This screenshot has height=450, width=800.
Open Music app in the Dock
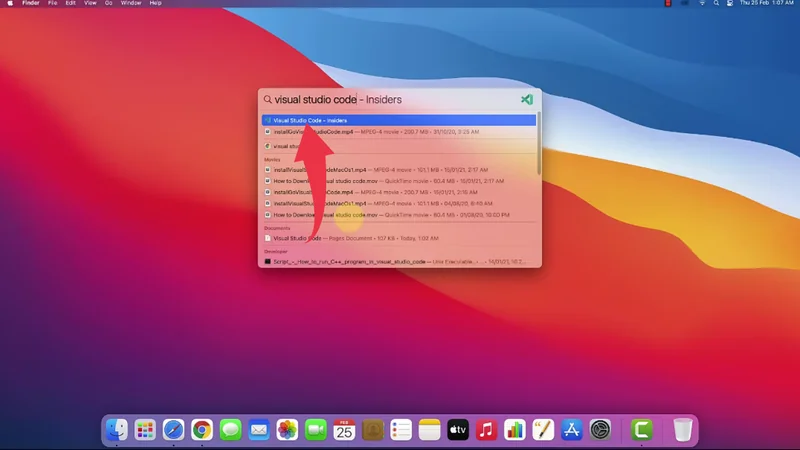(487, 430)
